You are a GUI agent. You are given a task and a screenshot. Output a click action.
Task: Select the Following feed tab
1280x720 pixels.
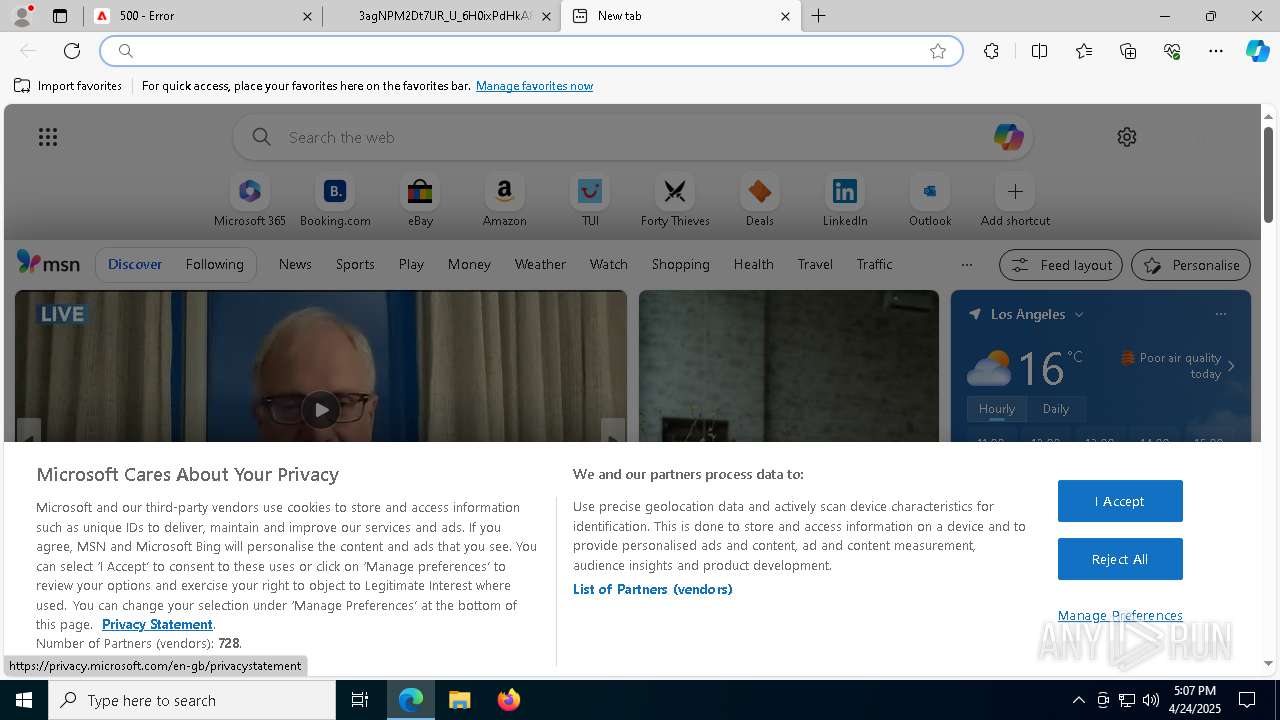(214, 264)
